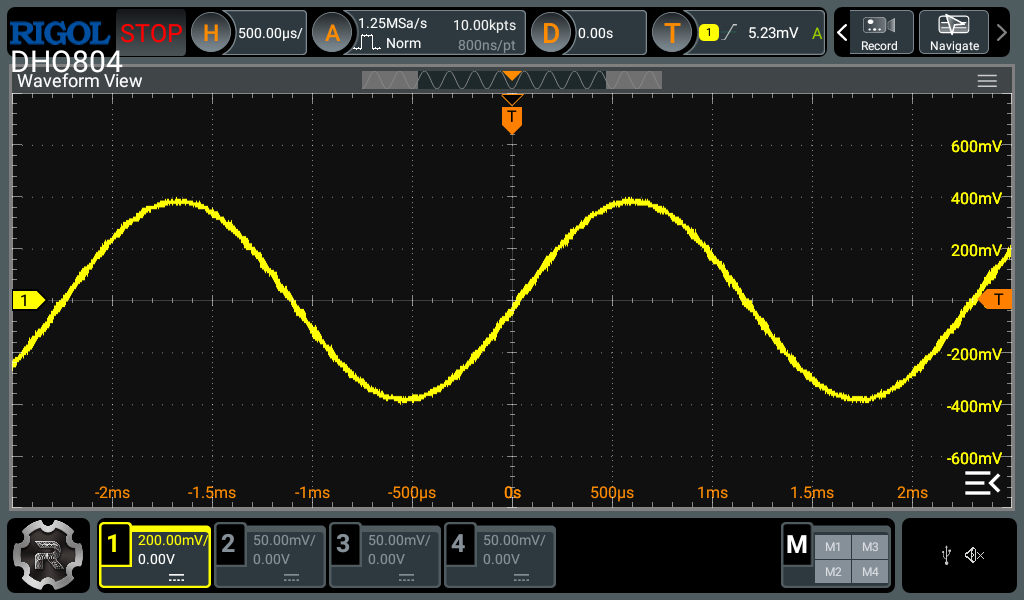Open Delay settings via D icon
1024x600 pixels.
(x=551, y=33)
